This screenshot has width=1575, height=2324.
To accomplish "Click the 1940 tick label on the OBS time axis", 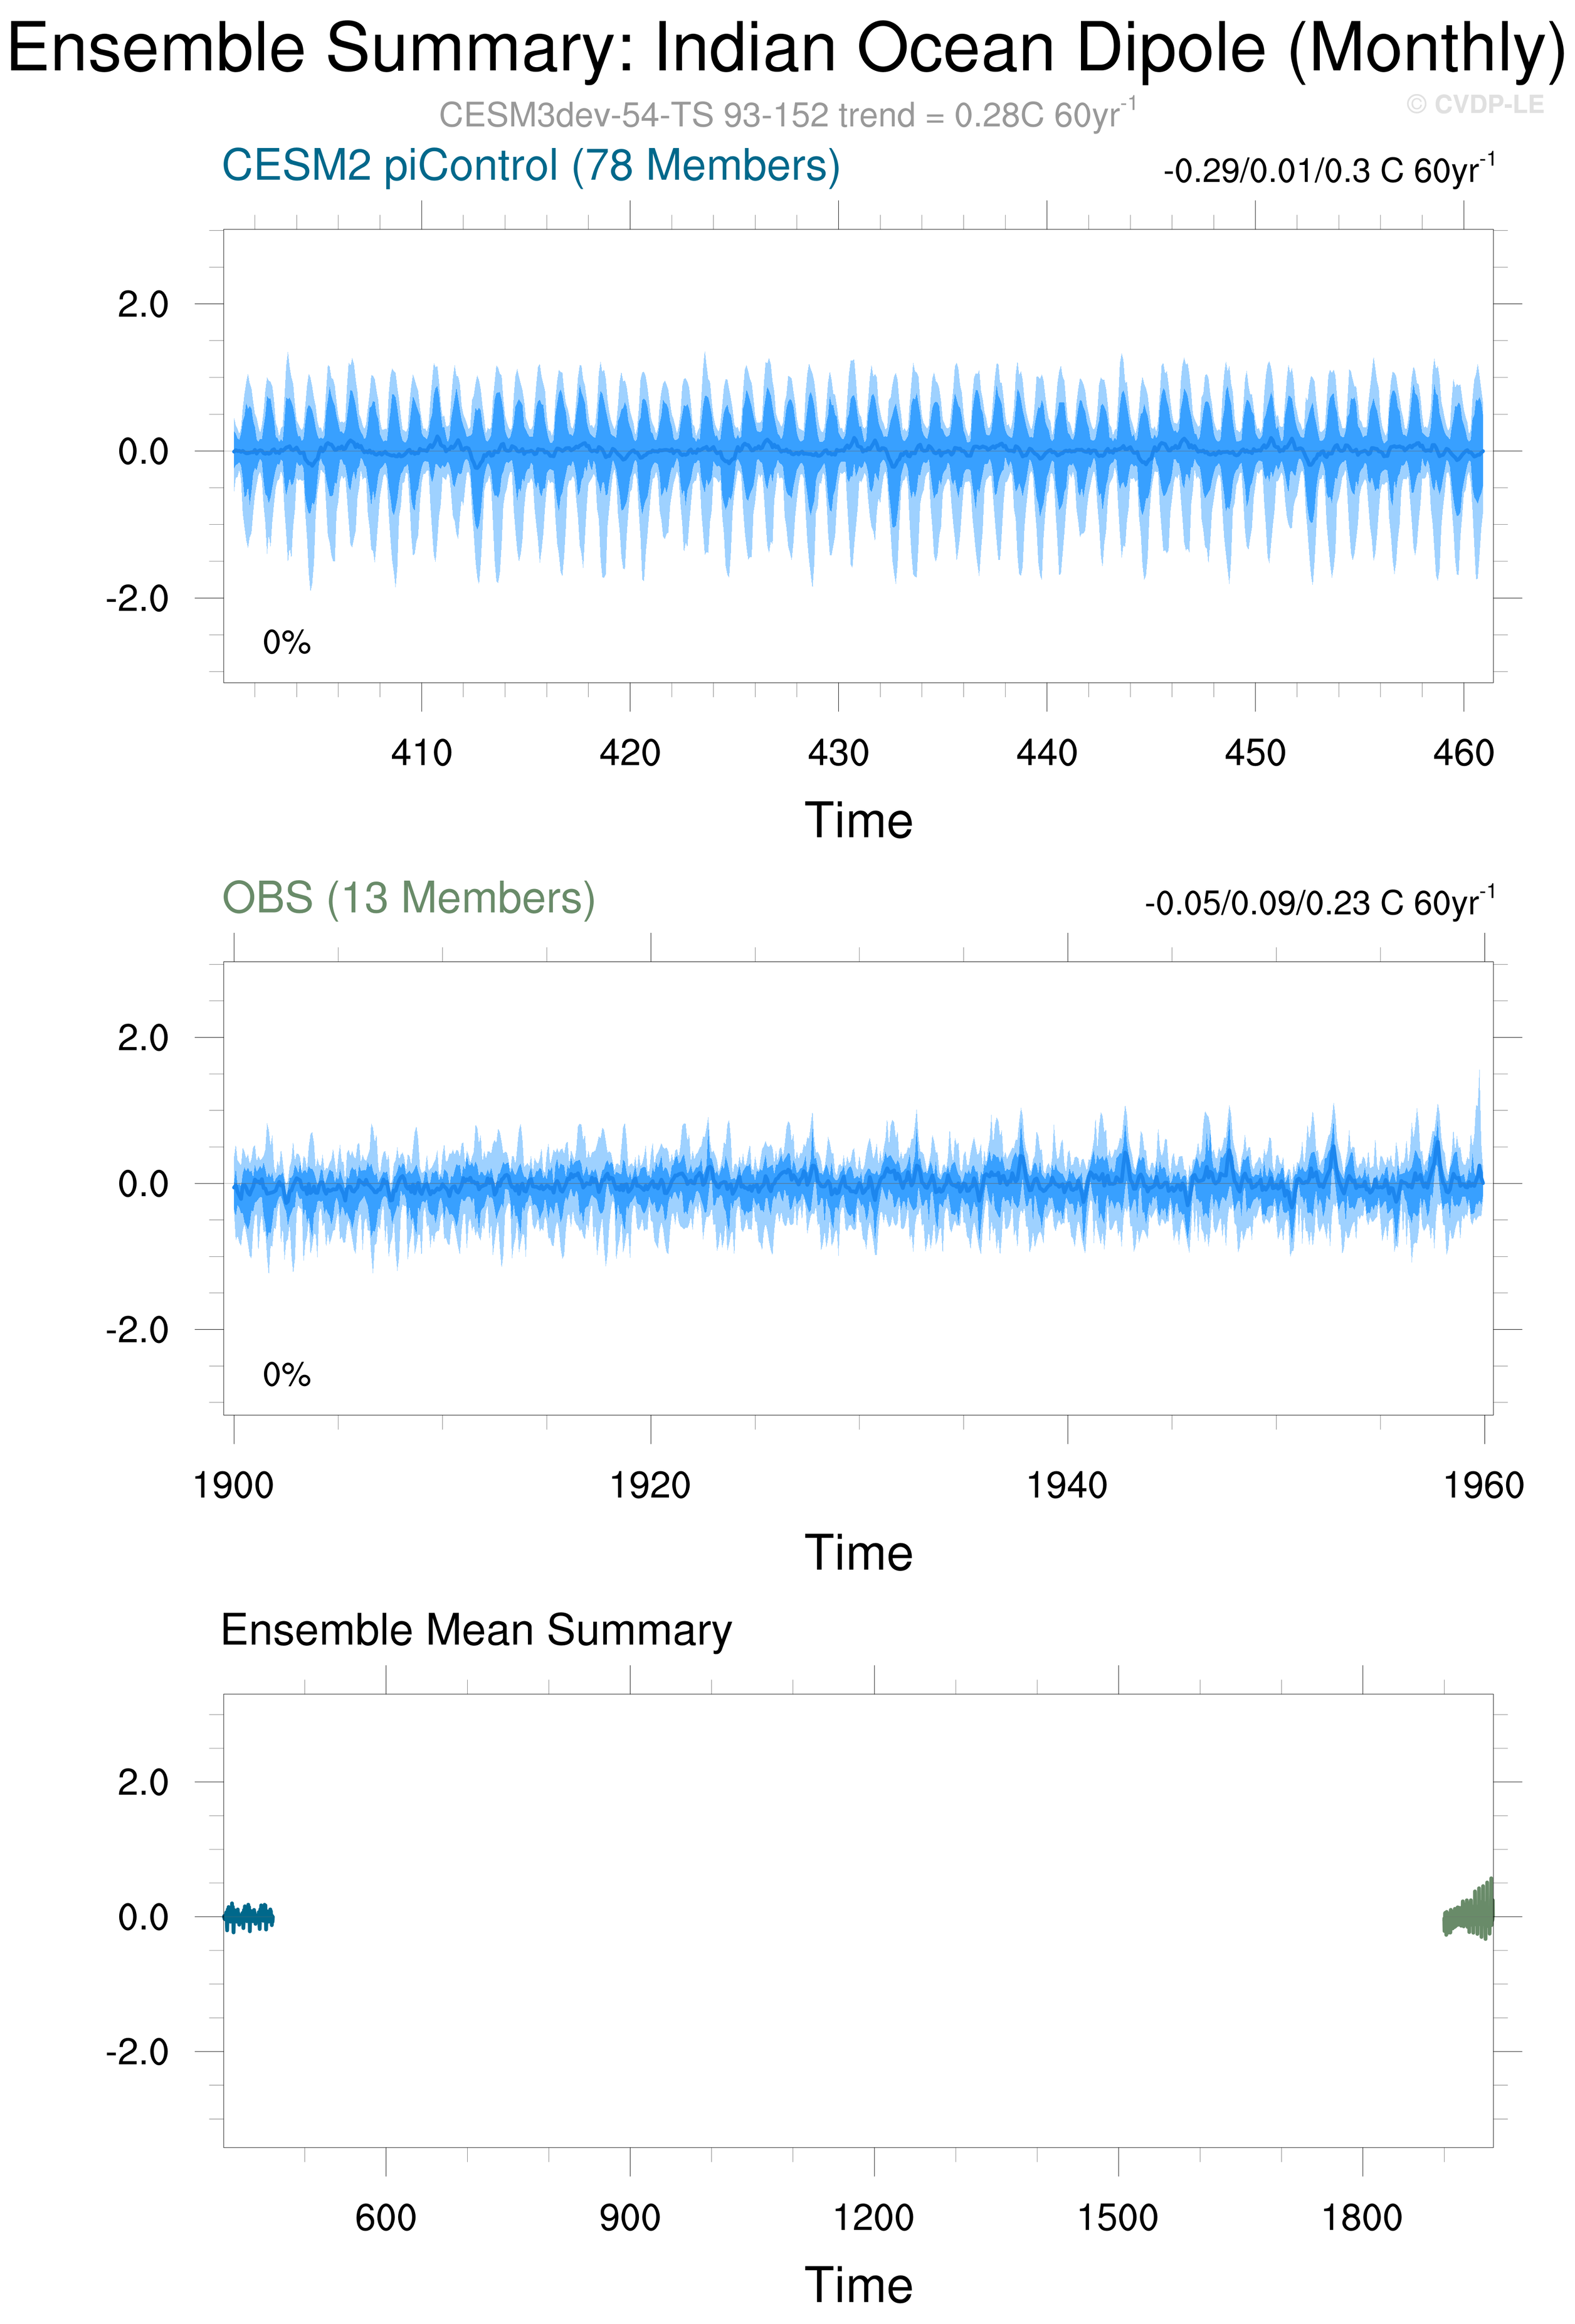I will pyautogui.click(x=1067, y=1485).
